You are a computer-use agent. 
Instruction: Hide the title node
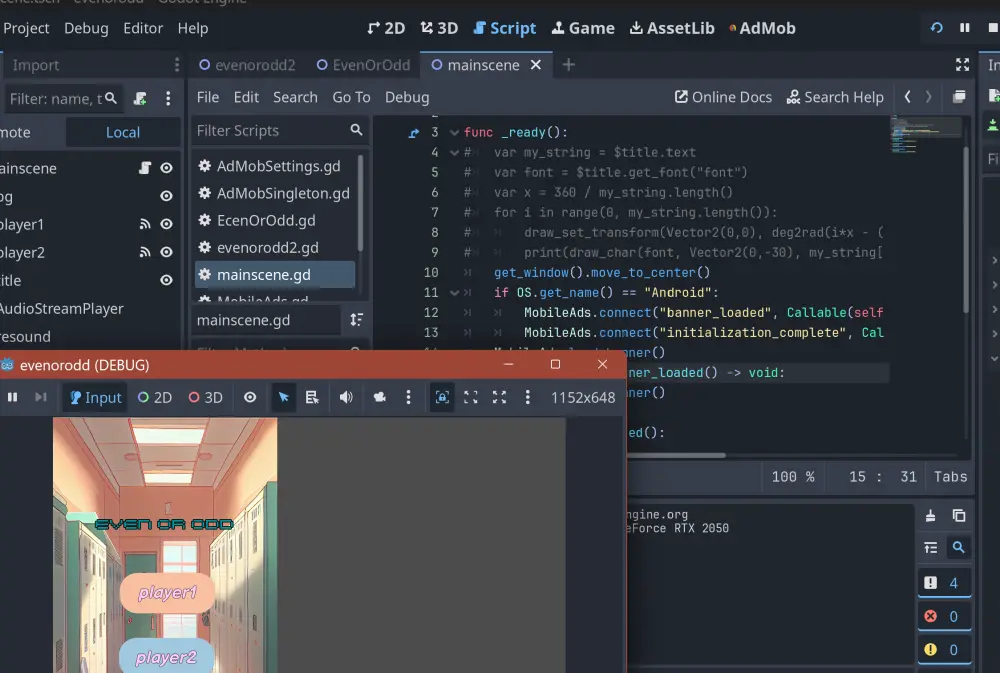[x=166, y=280]
